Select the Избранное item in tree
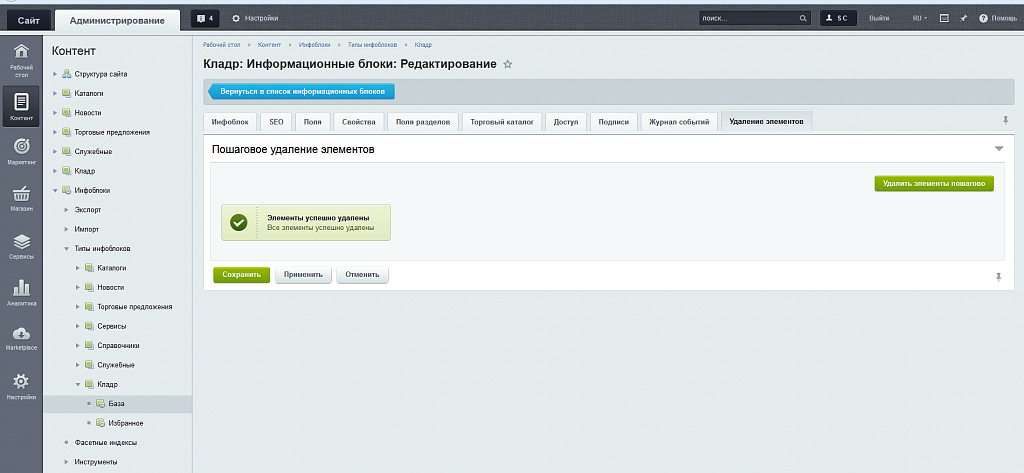Image resolution: width=1024 pixels, height=473 pixels. (125, 422)
